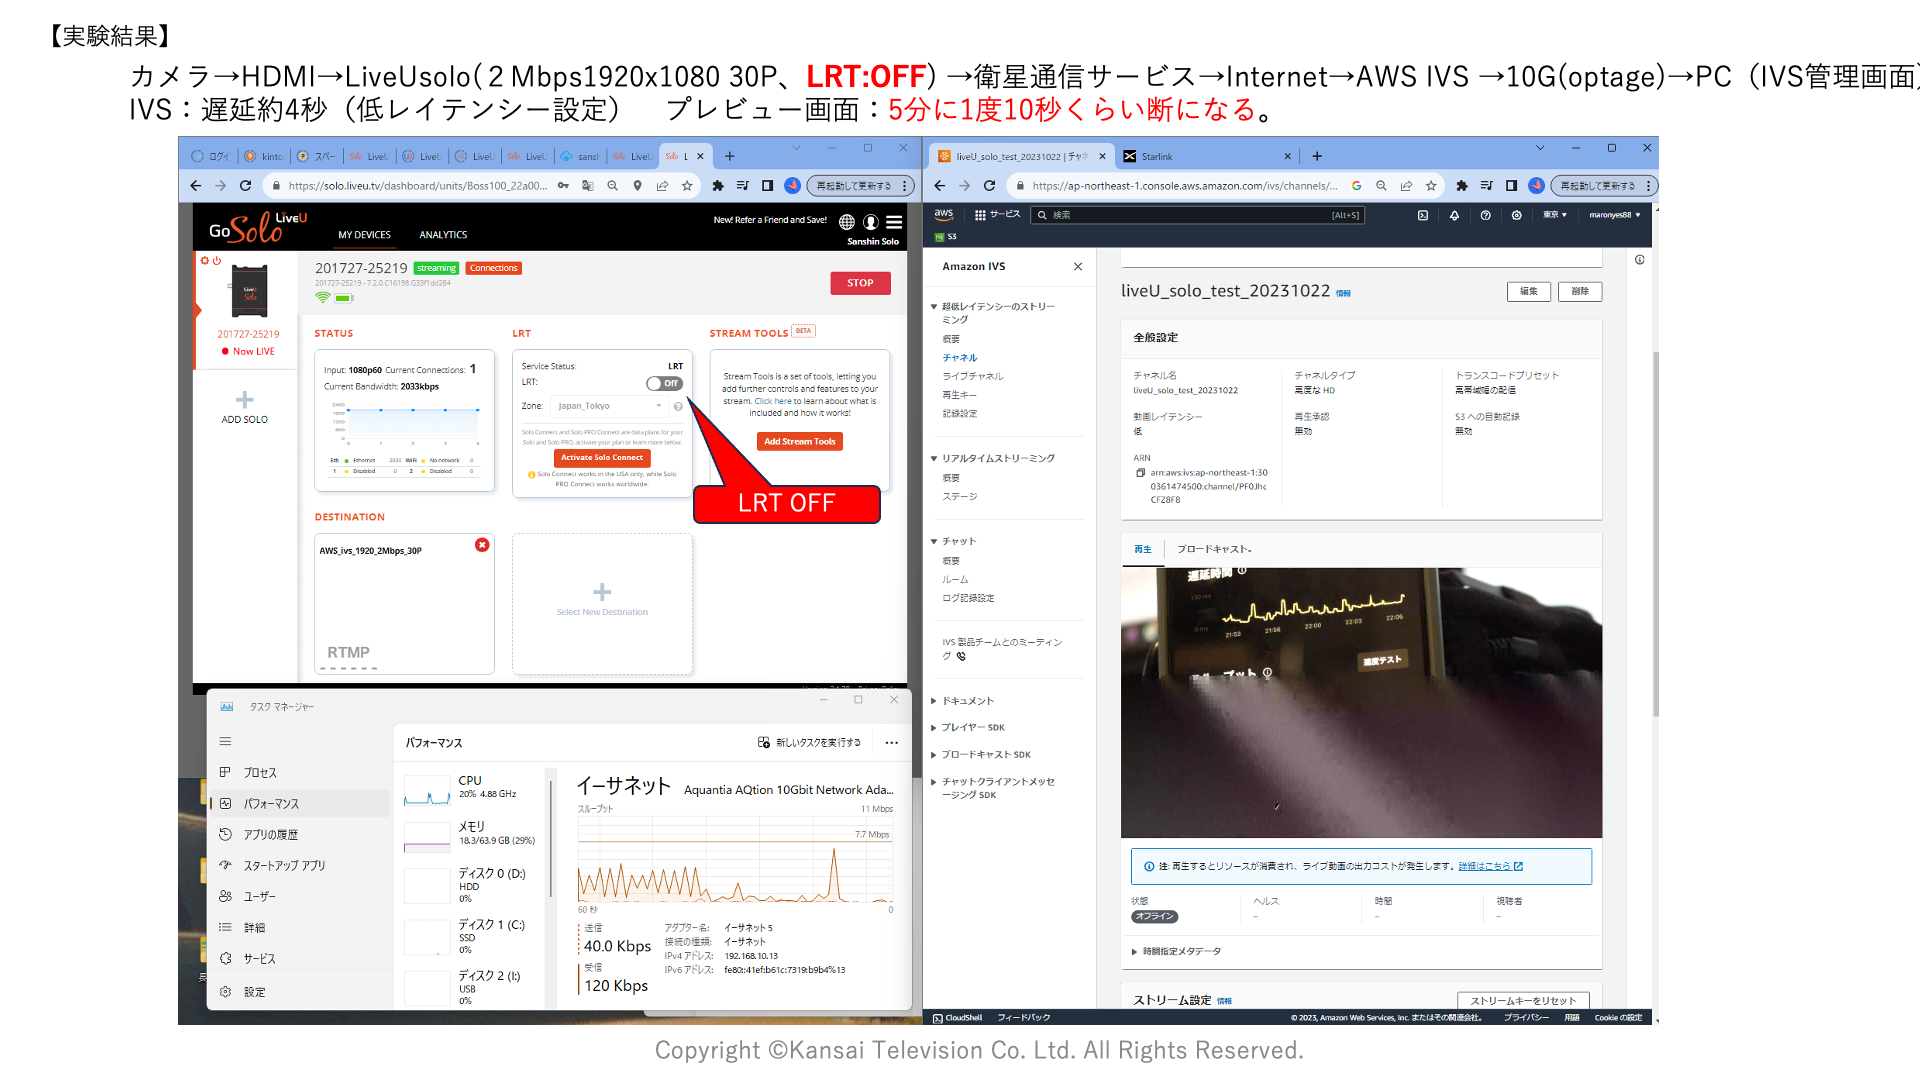Viewport: 1920px width, 1080px height.
Task: Open the AWS console settings gear icon
Action: 1516,215
